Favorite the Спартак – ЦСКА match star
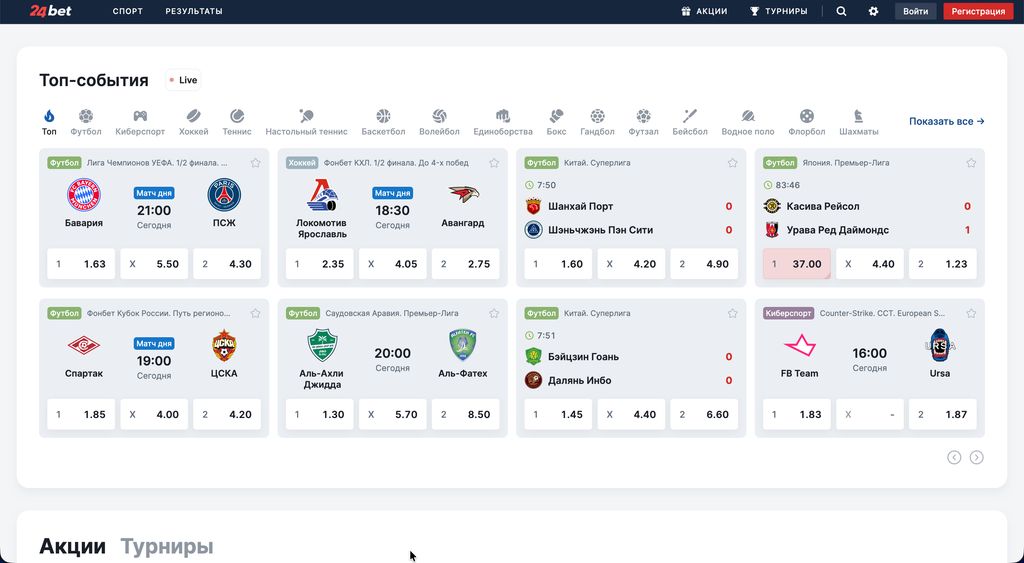The image size is (1024, 563). point(255,314)
